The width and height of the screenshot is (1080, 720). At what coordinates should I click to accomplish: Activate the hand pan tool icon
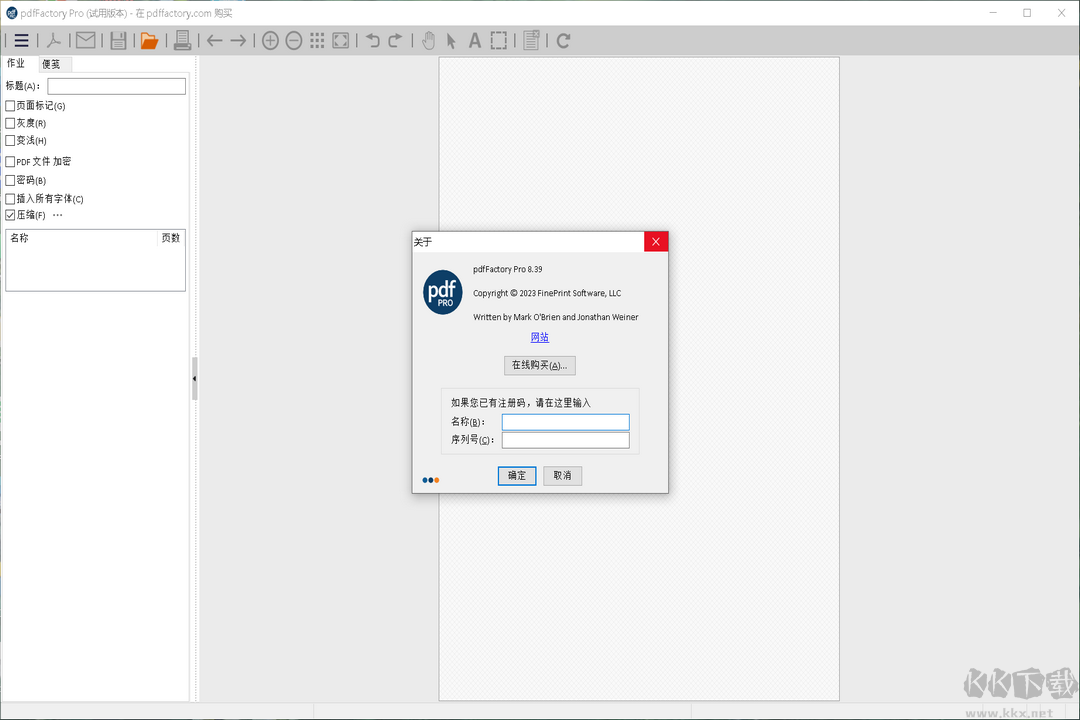pos(429,41)
